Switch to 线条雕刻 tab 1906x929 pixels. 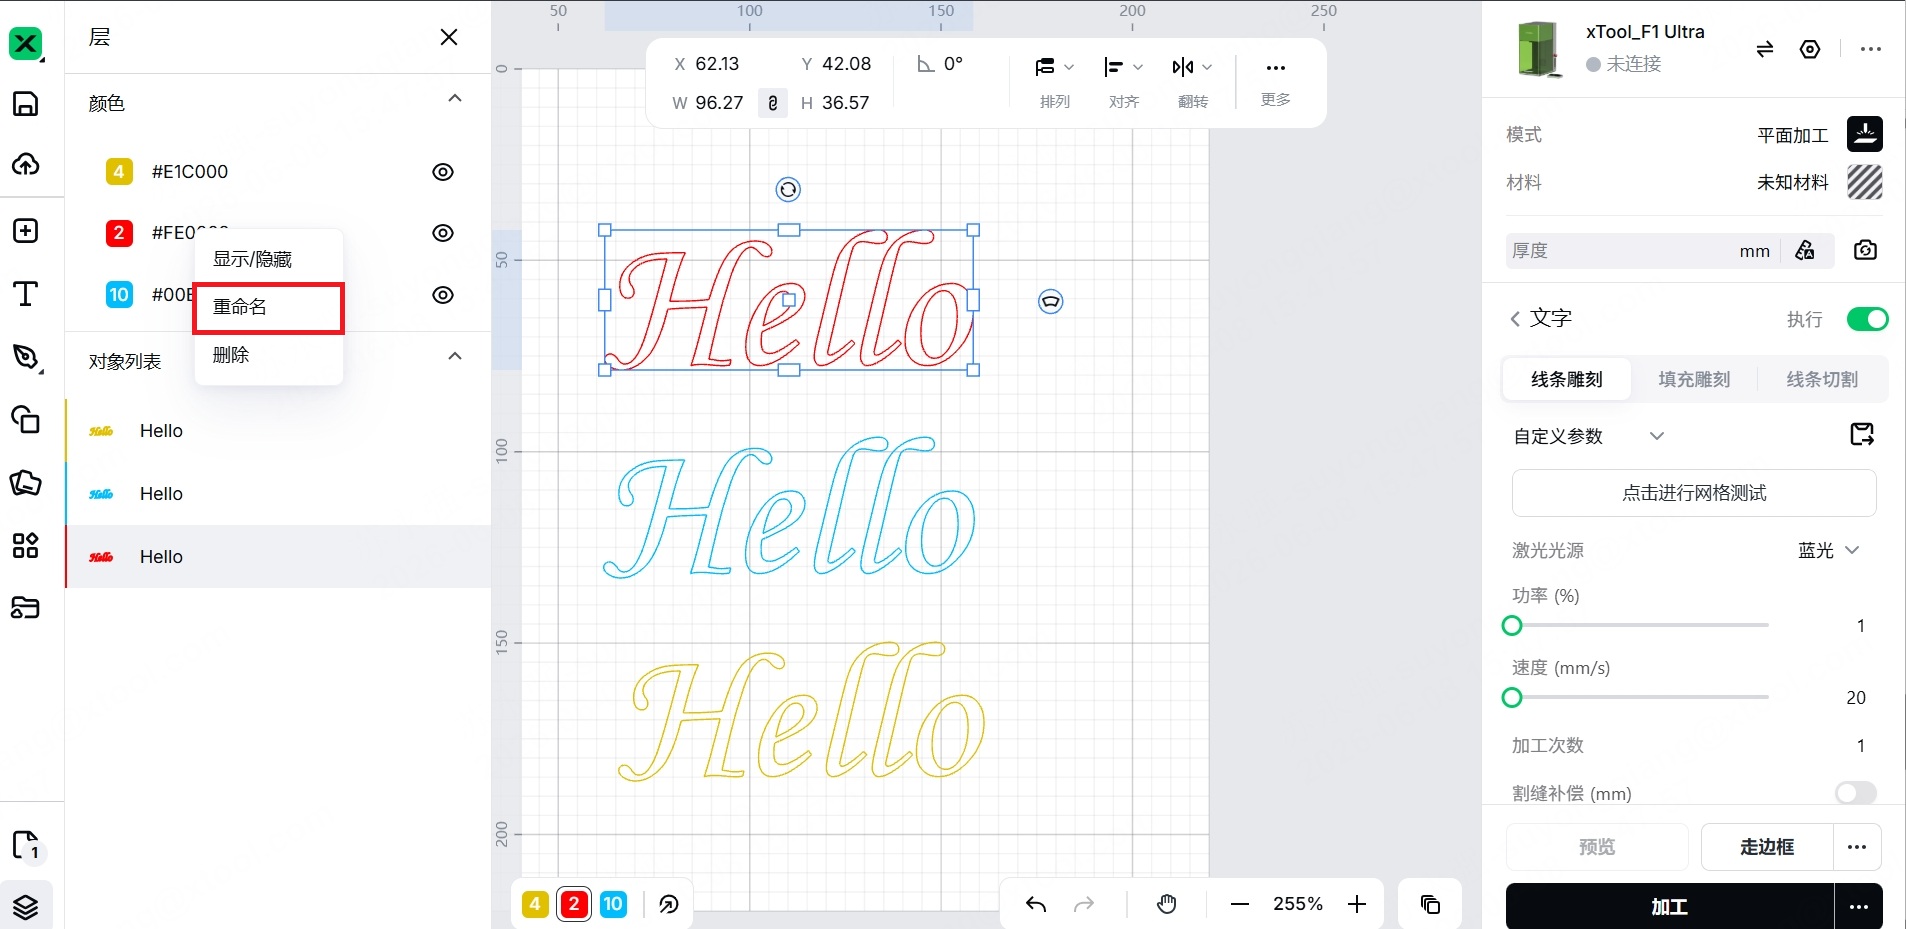coord(1566,379)
